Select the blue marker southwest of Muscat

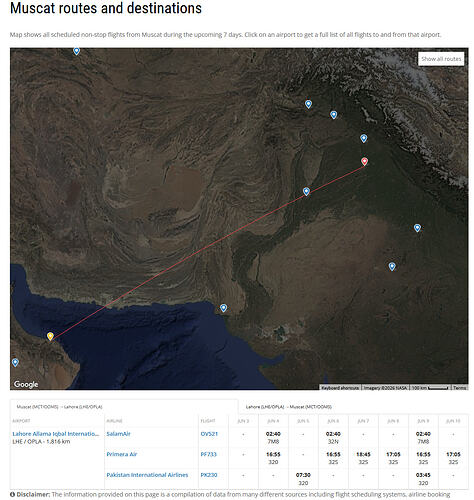[15, 362]
